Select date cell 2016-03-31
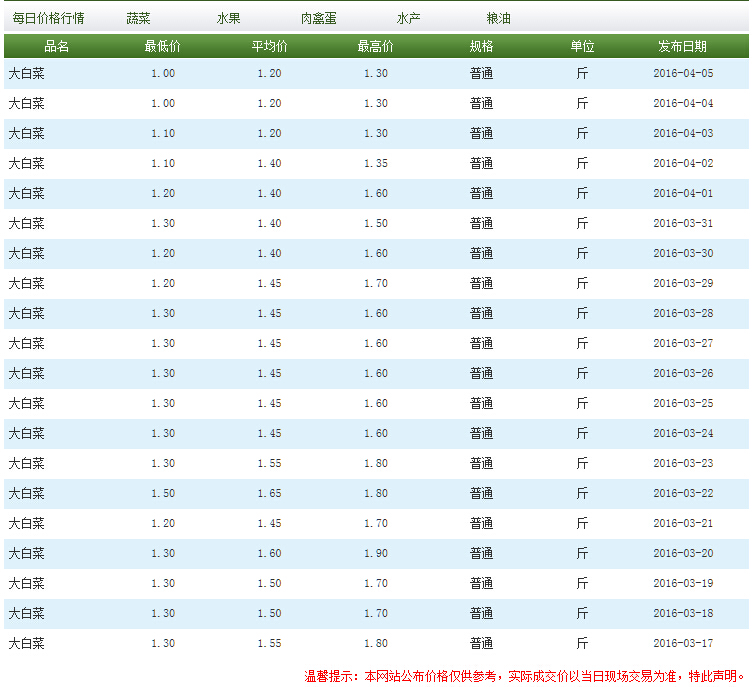Viewport: 754px width, 687px height. (x=683, y=223)
